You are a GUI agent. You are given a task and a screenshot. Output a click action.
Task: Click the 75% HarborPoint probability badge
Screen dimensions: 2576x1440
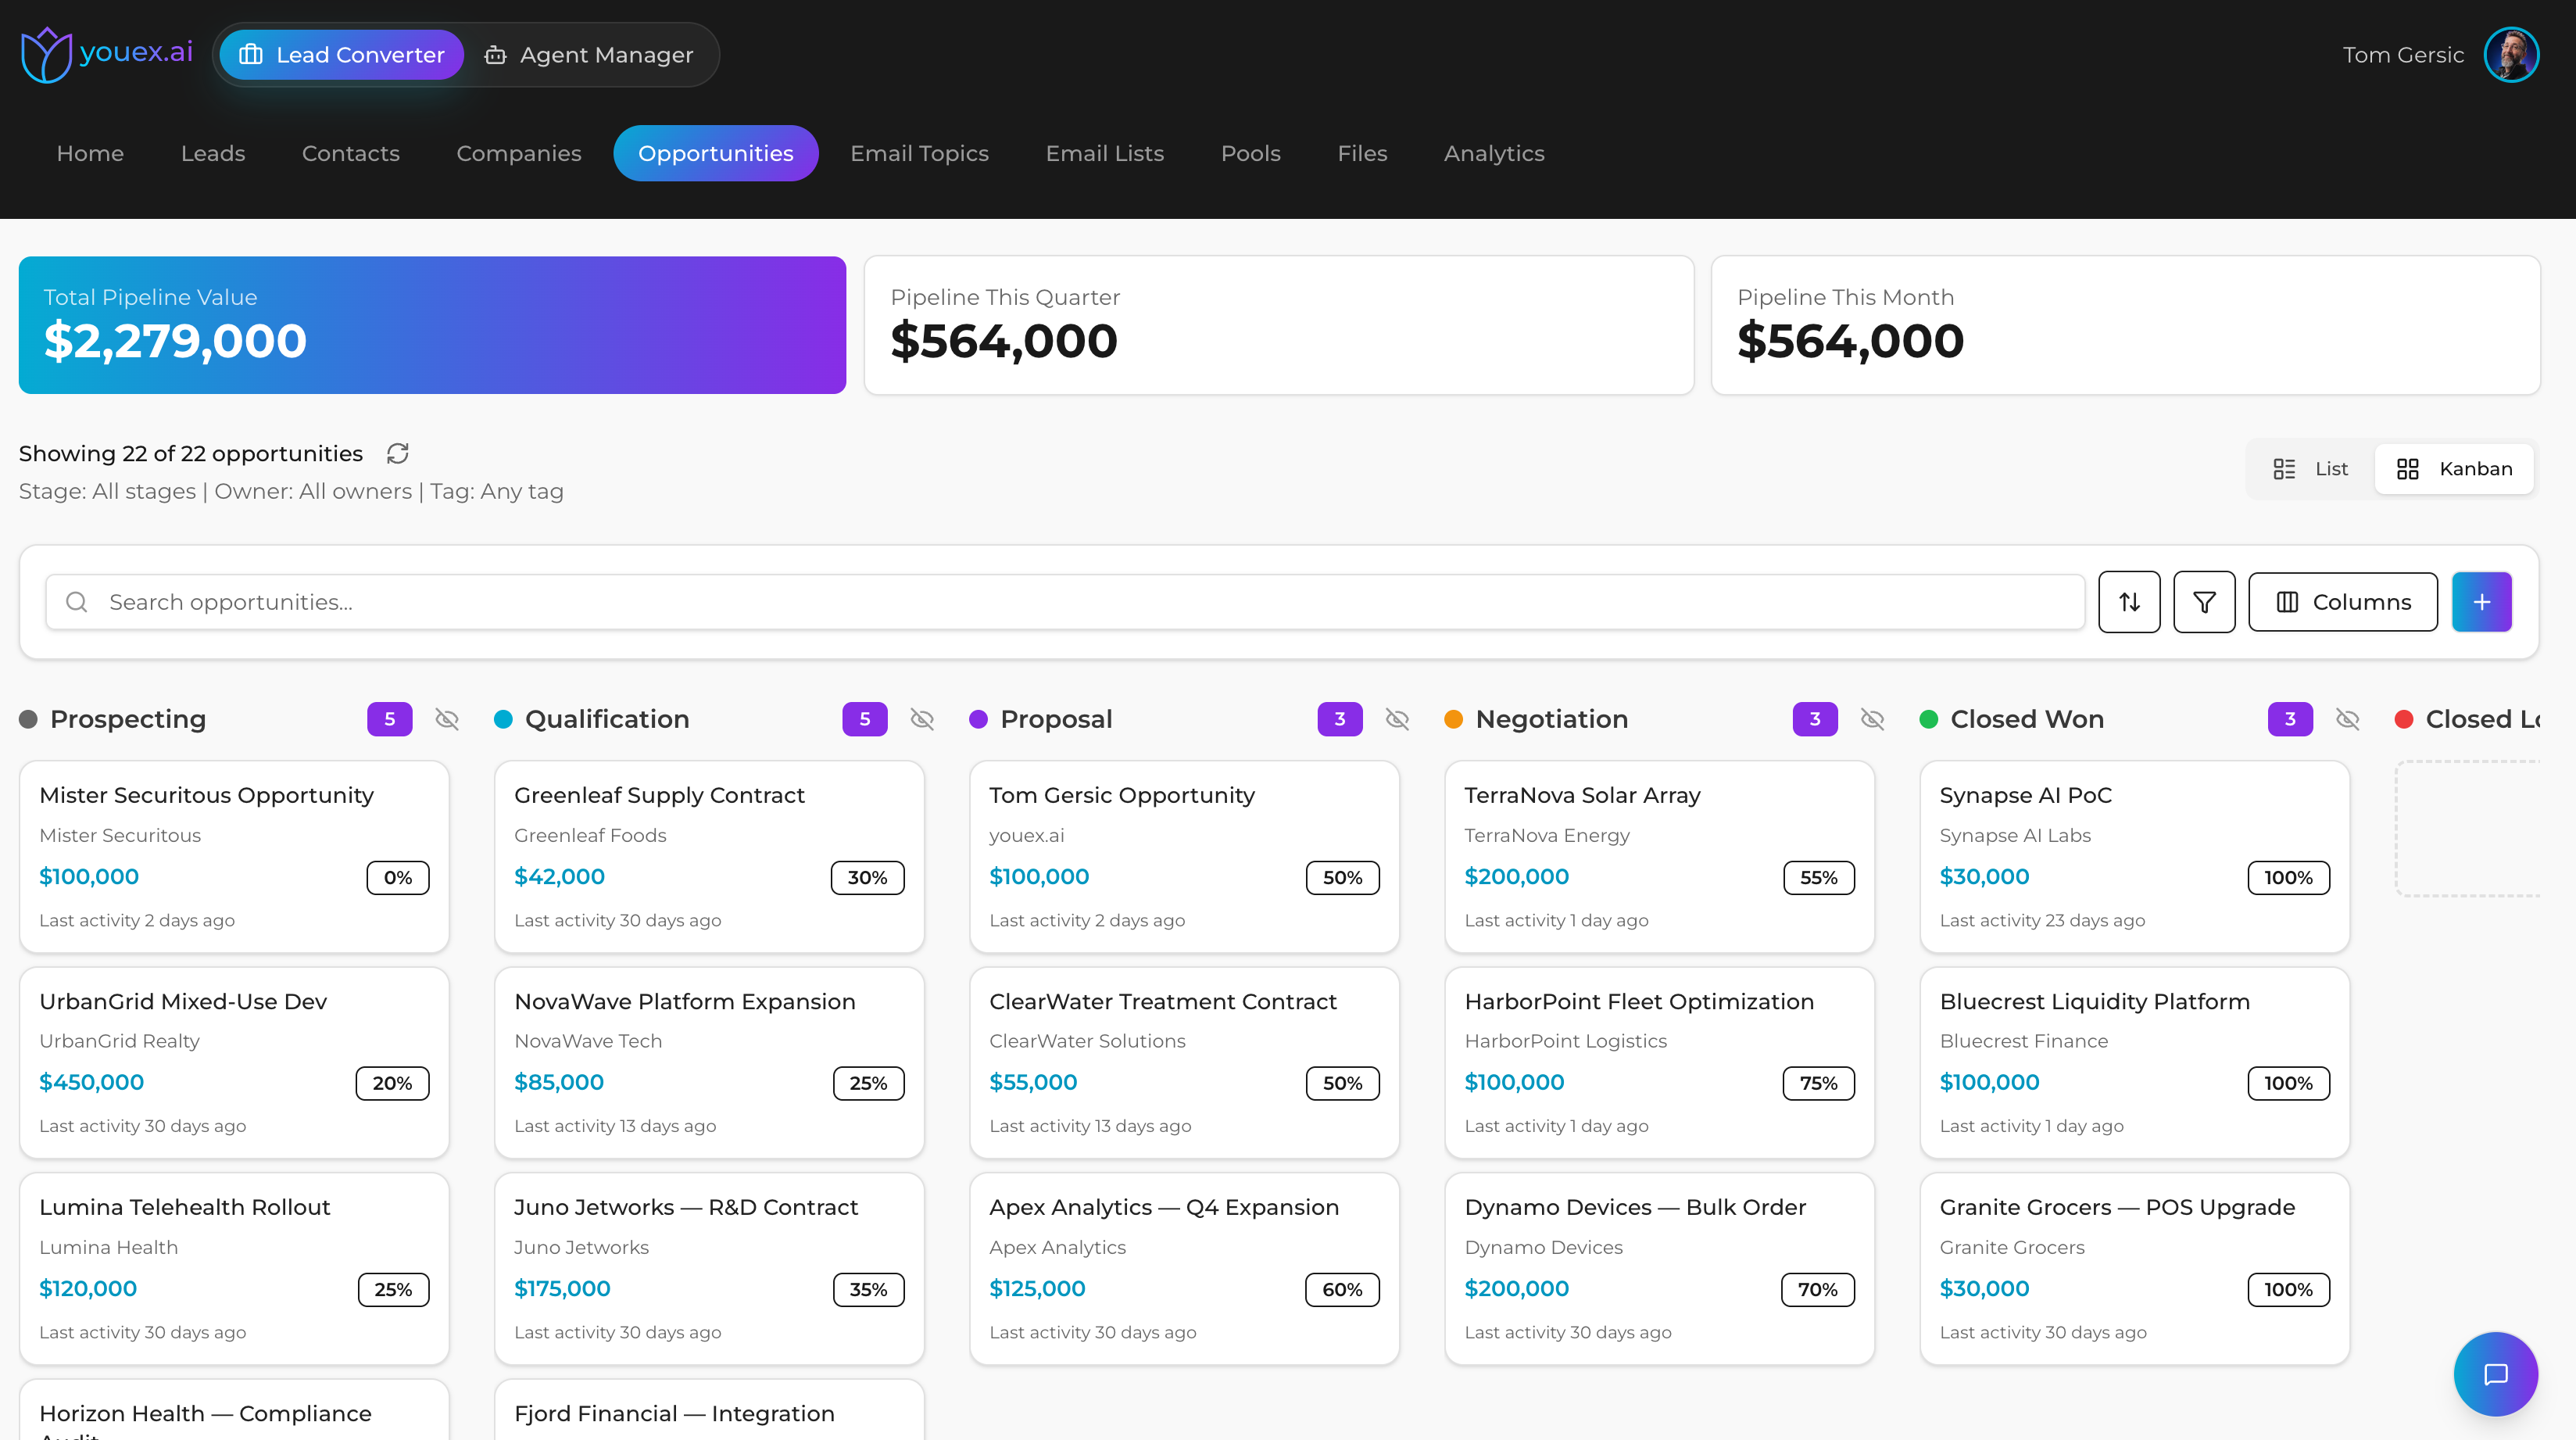click(x=1818, y=1083)
